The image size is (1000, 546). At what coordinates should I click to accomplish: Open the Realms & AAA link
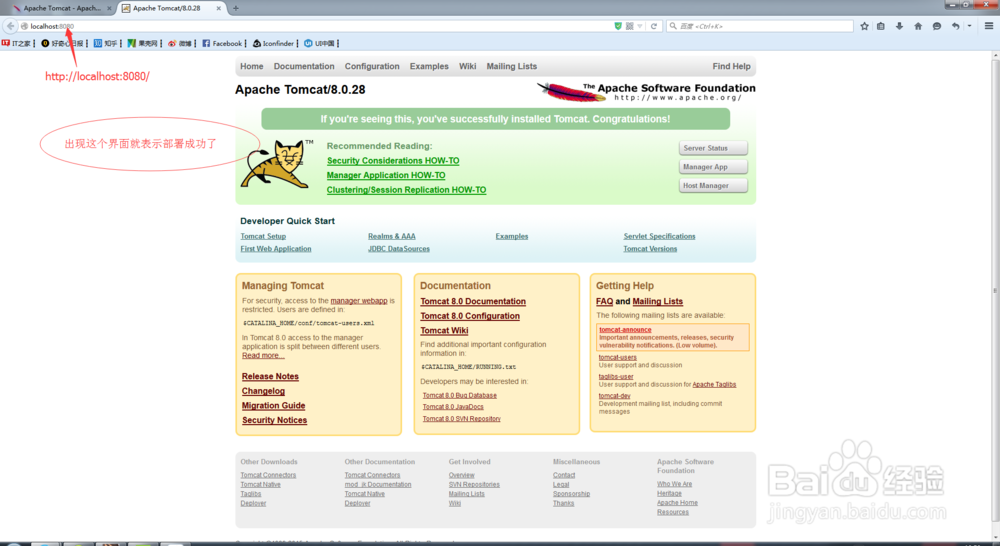tap(392, 236)
